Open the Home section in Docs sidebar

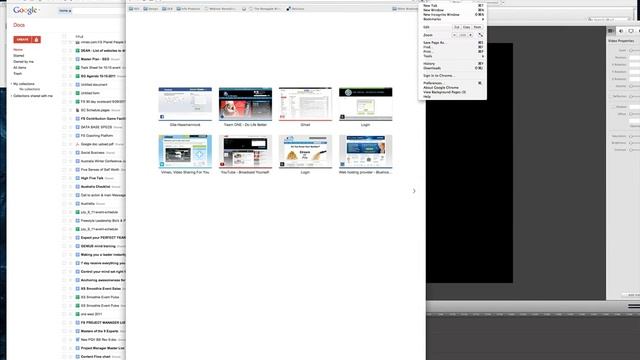pos(18,49)
